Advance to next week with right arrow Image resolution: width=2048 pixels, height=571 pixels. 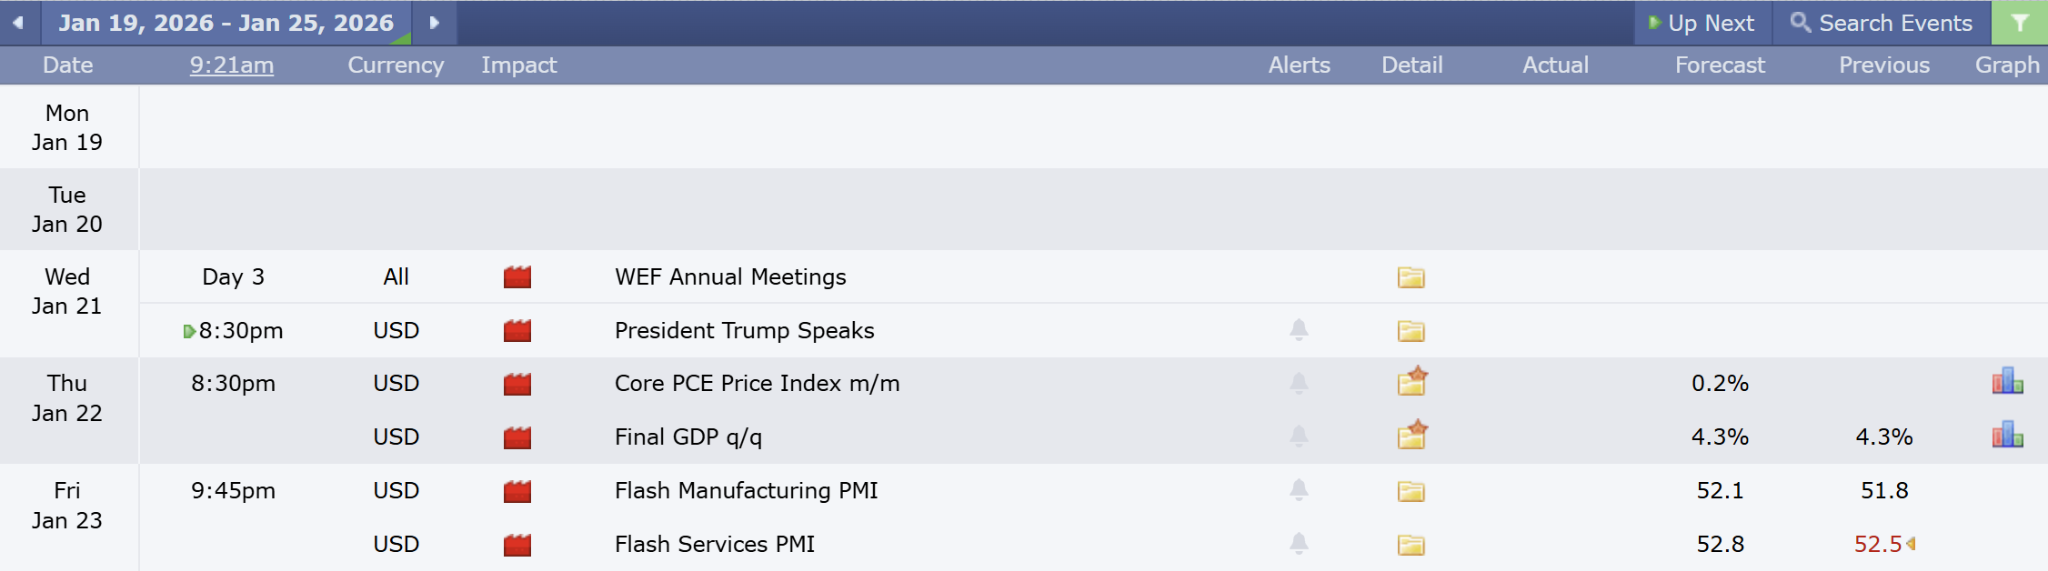(x=434, y=23)
